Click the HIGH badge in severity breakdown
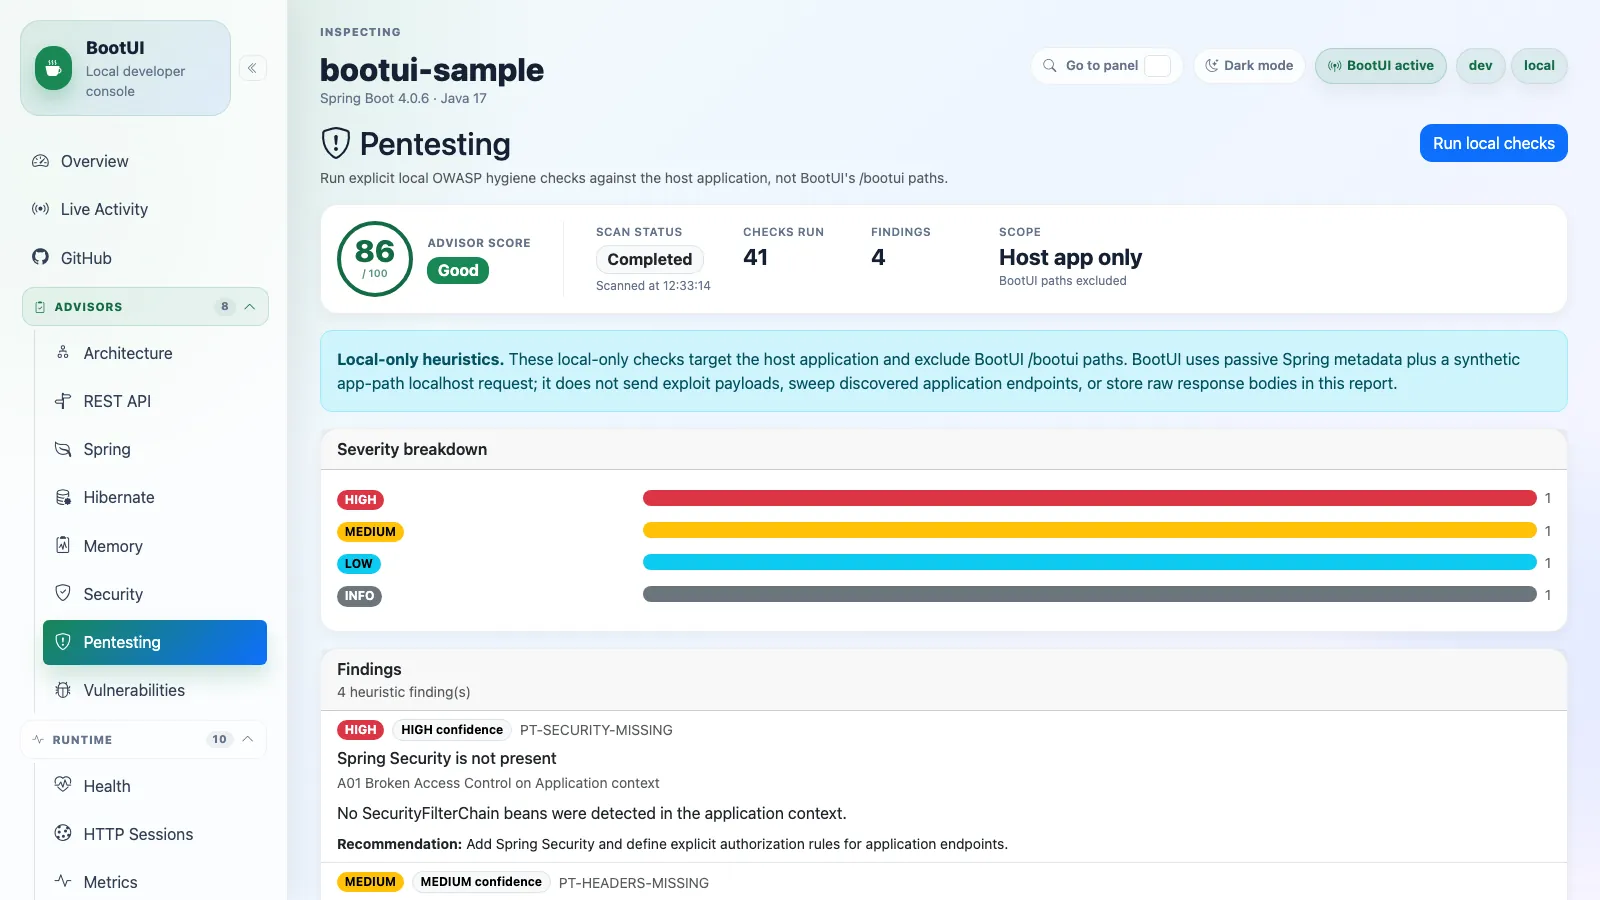The width and height of the screenshot is (1600, 900). [x=360, y=500]
